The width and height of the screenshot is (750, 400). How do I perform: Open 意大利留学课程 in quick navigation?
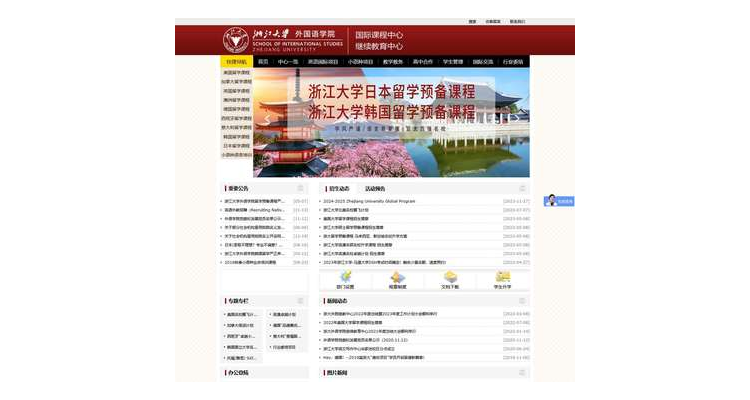tap(236, 128)
